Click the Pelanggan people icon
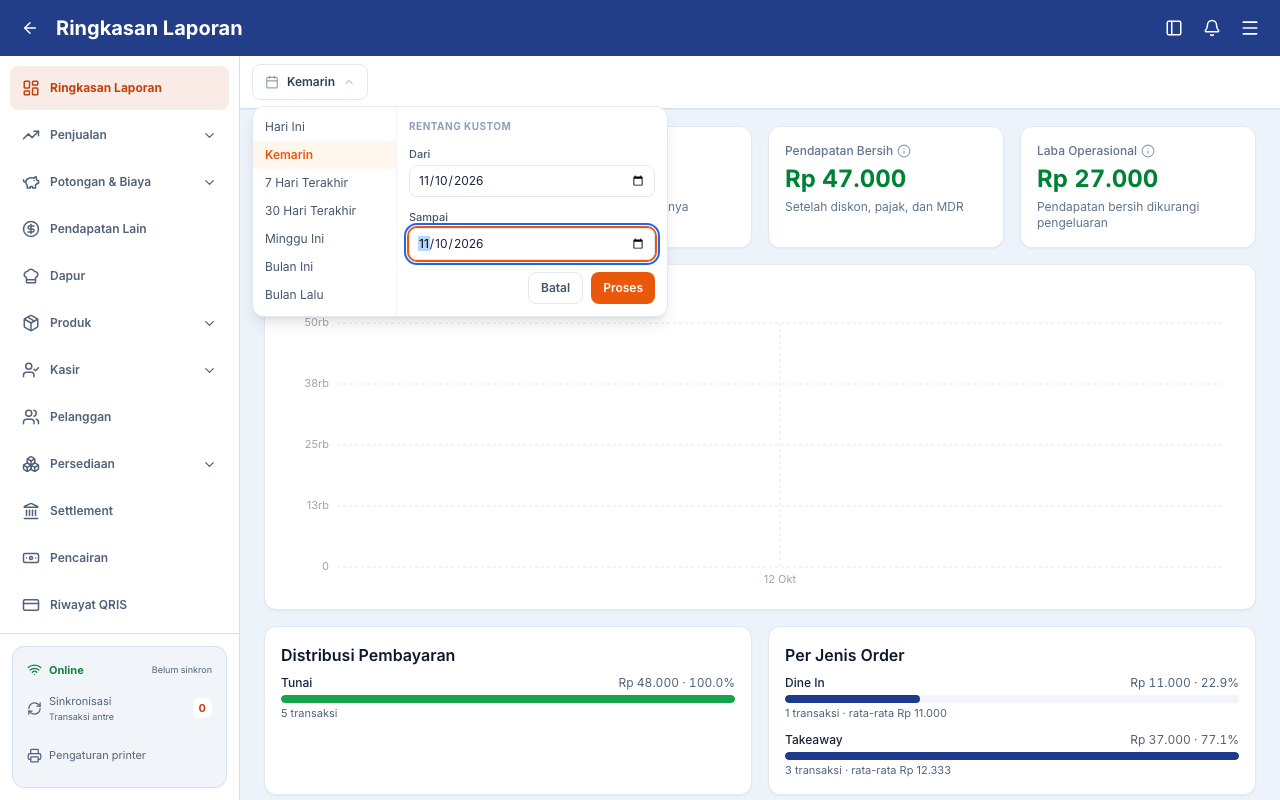1280x800 pixels. click(x=31, y=417)
